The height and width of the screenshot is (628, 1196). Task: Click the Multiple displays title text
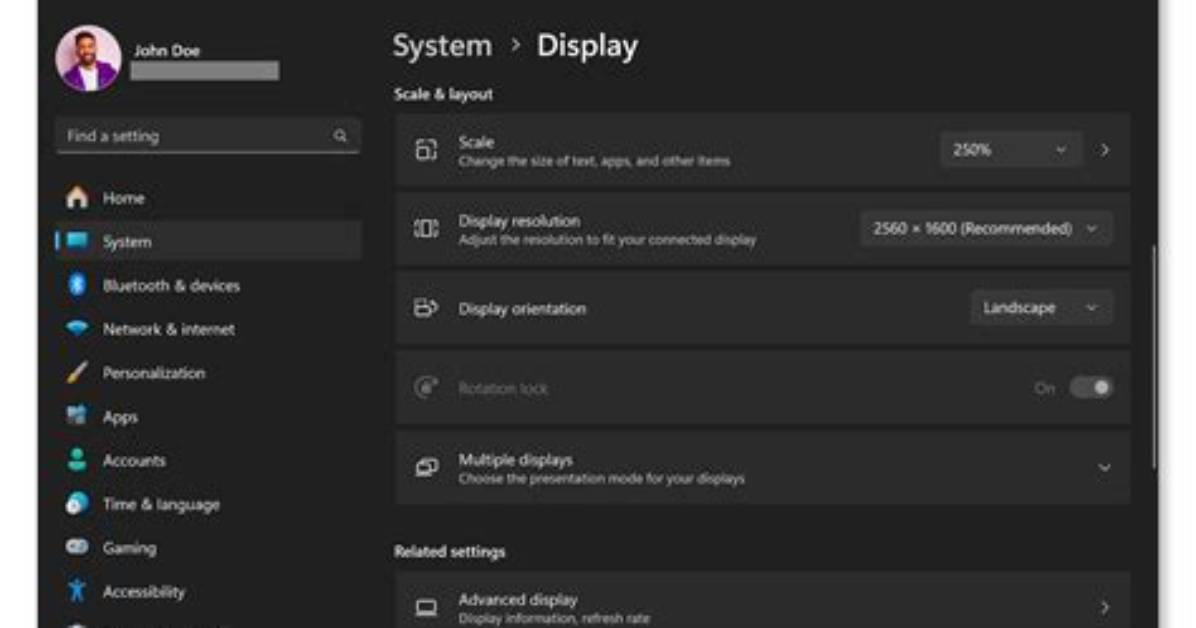(x=516, y=460)
